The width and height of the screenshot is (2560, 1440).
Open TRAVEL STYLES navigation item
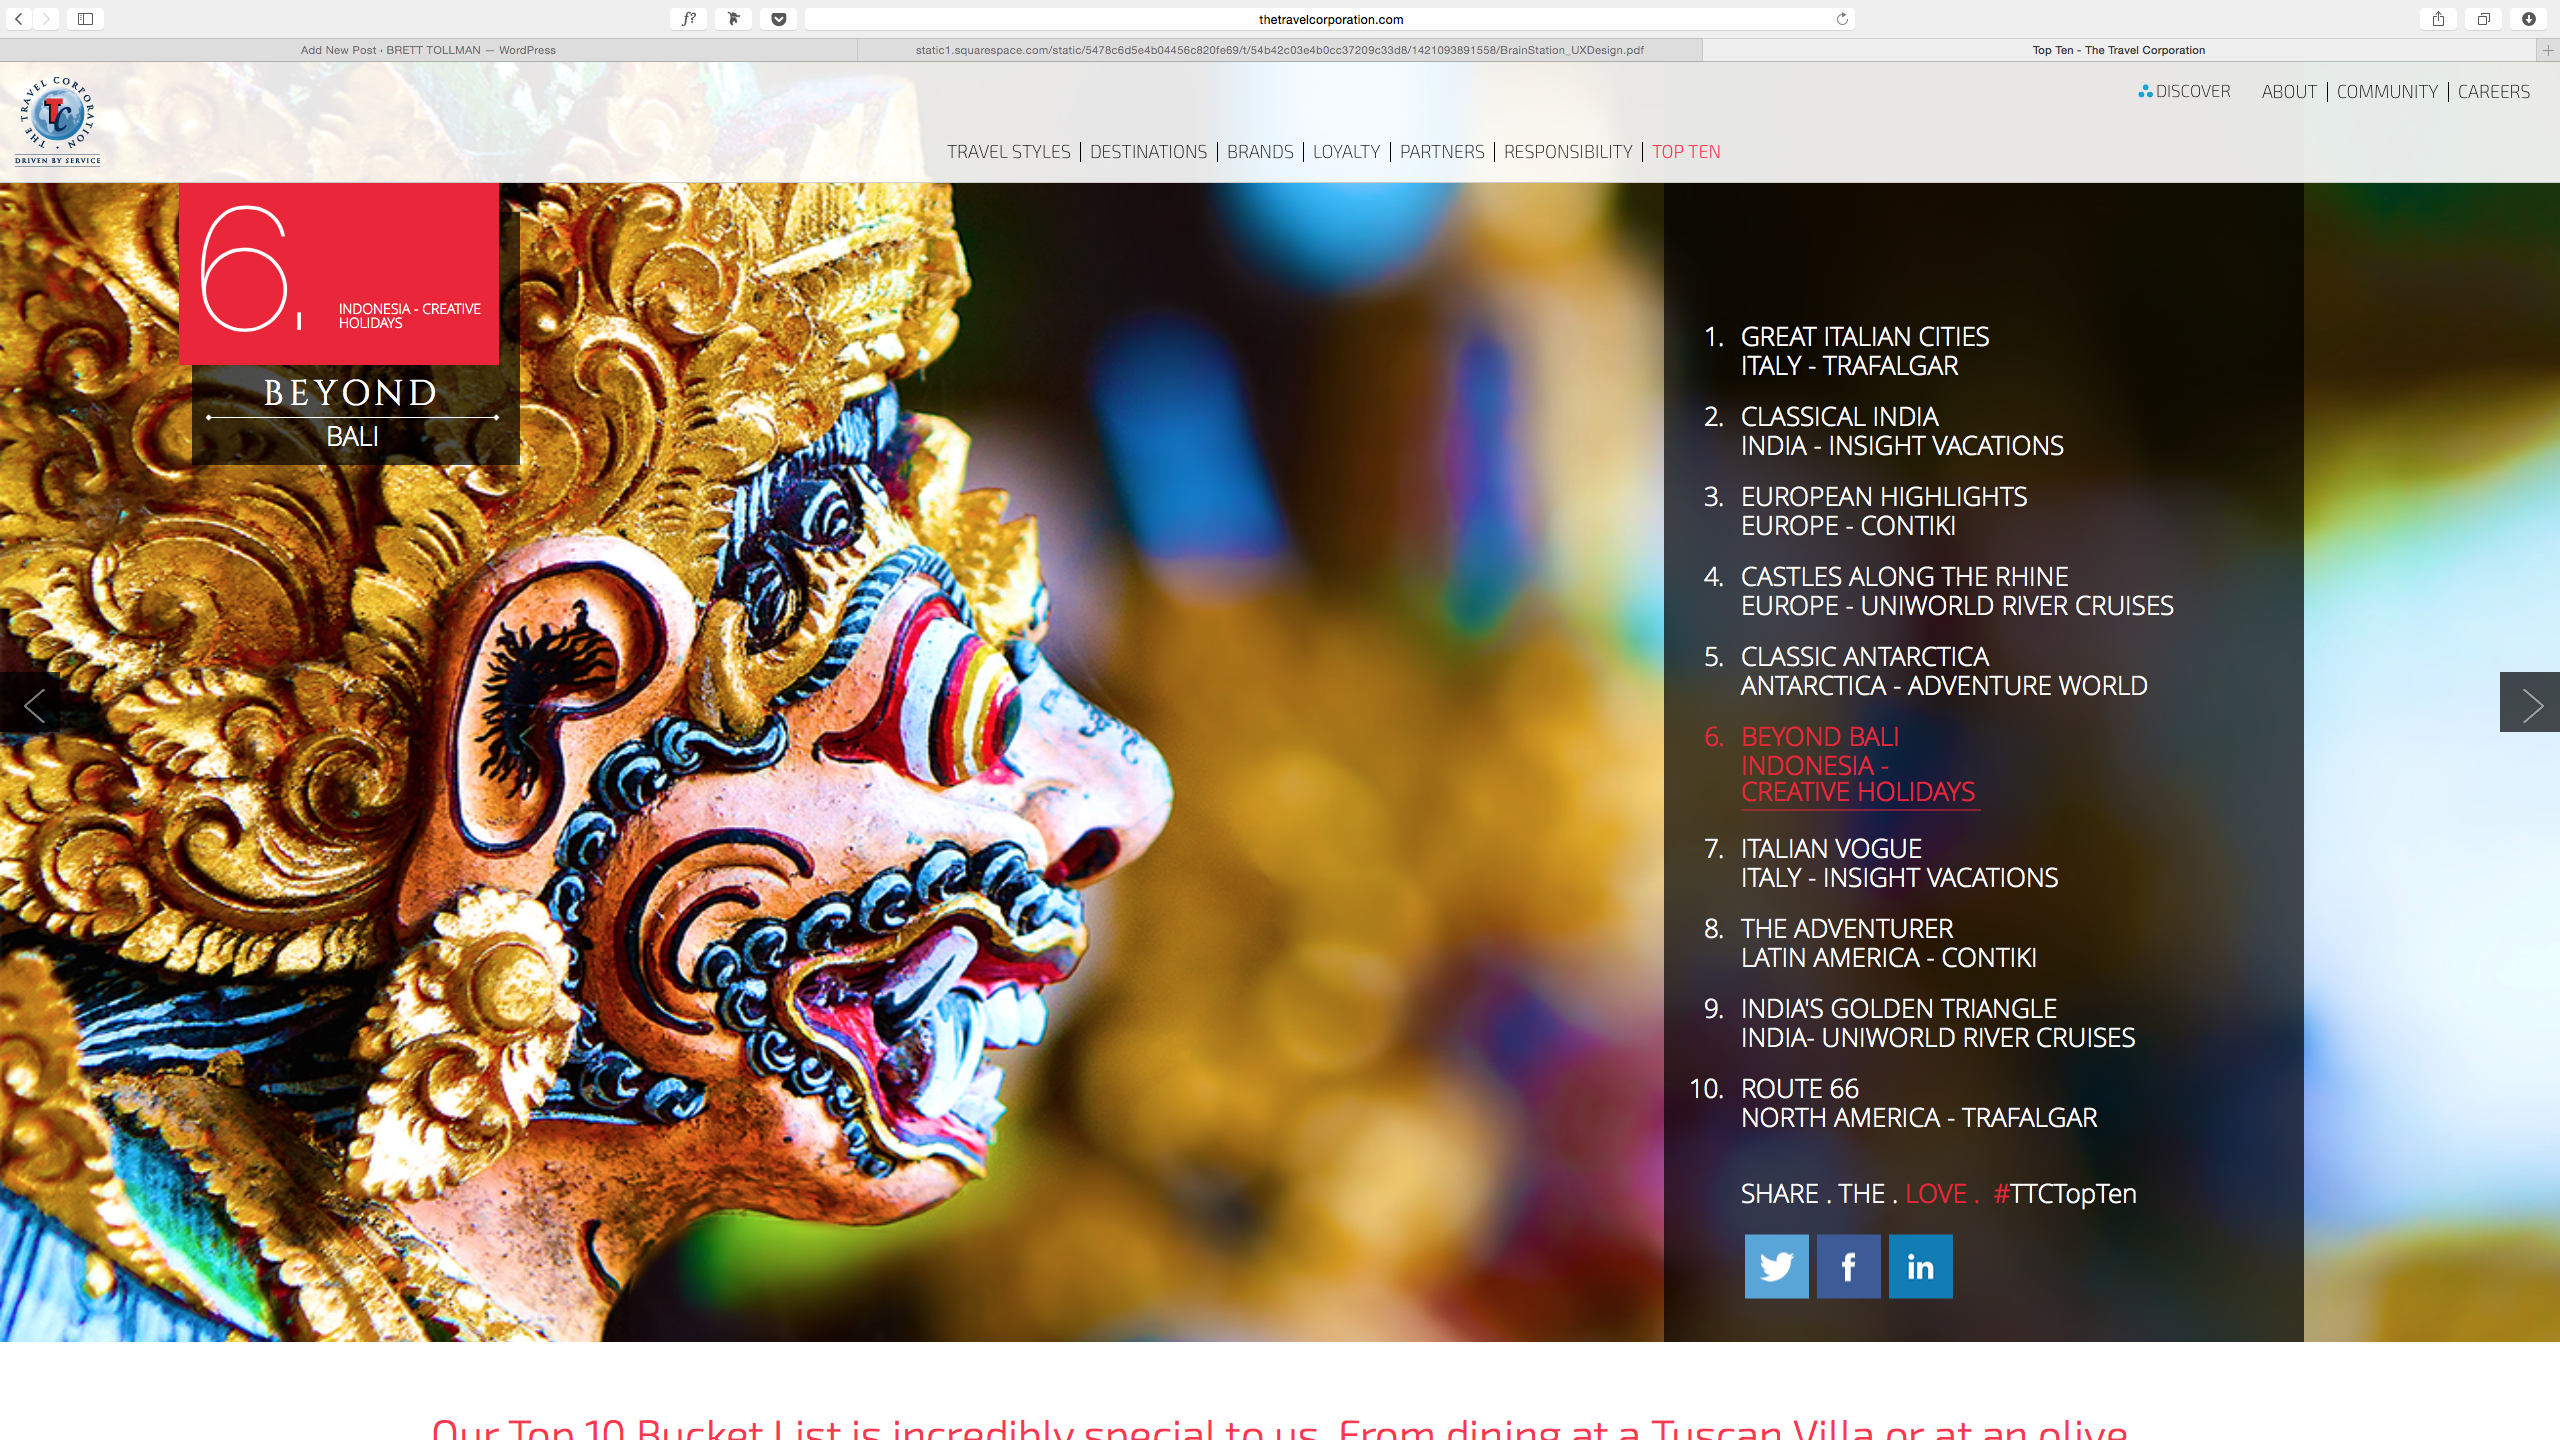1008,152
